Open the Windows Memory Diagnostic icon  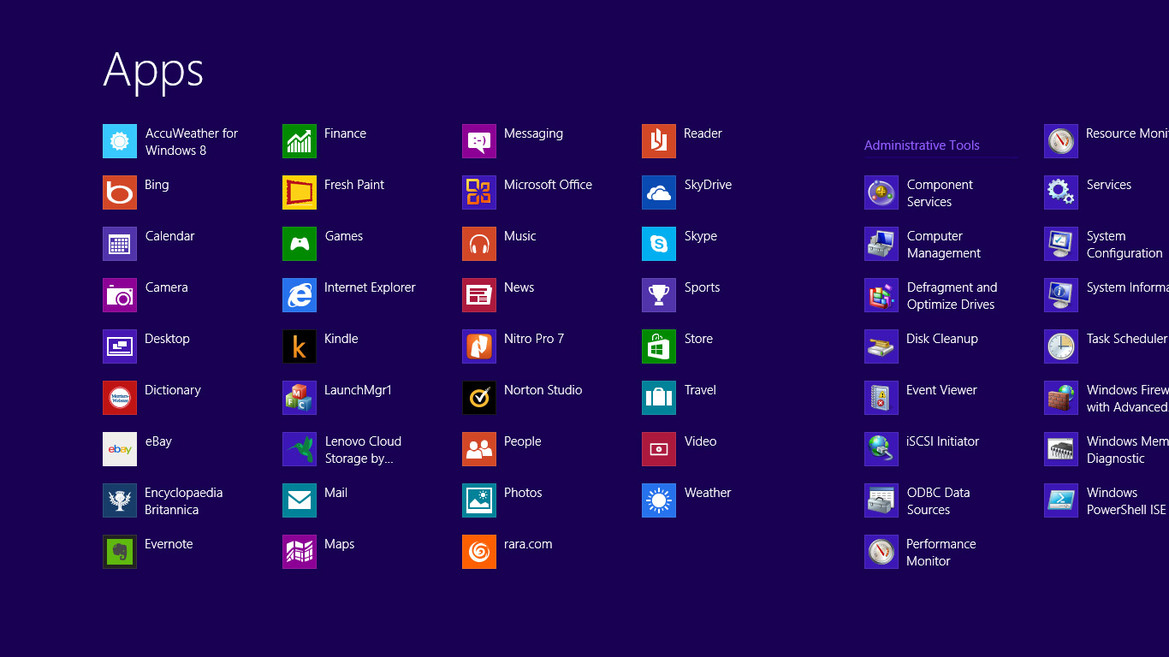point(1061,449)
